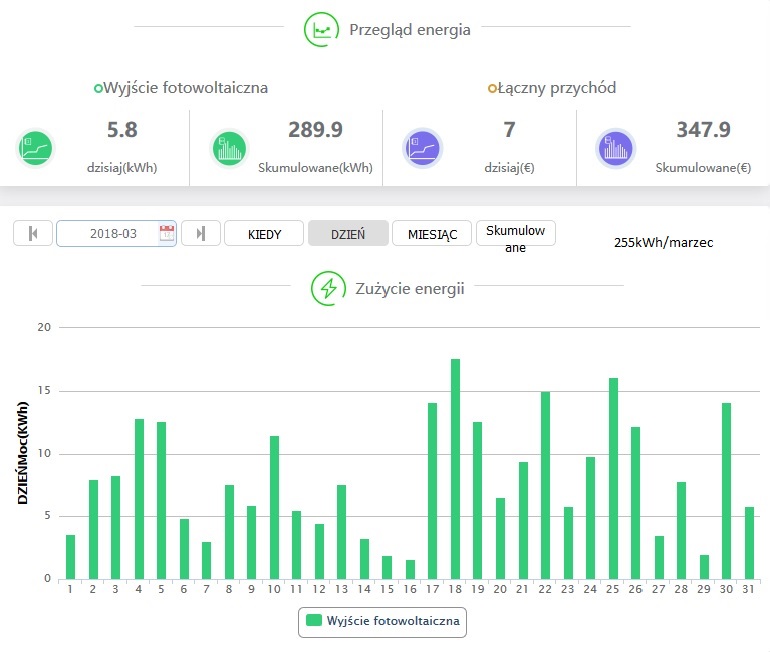Click the Łączny przychód section heading

556,88
